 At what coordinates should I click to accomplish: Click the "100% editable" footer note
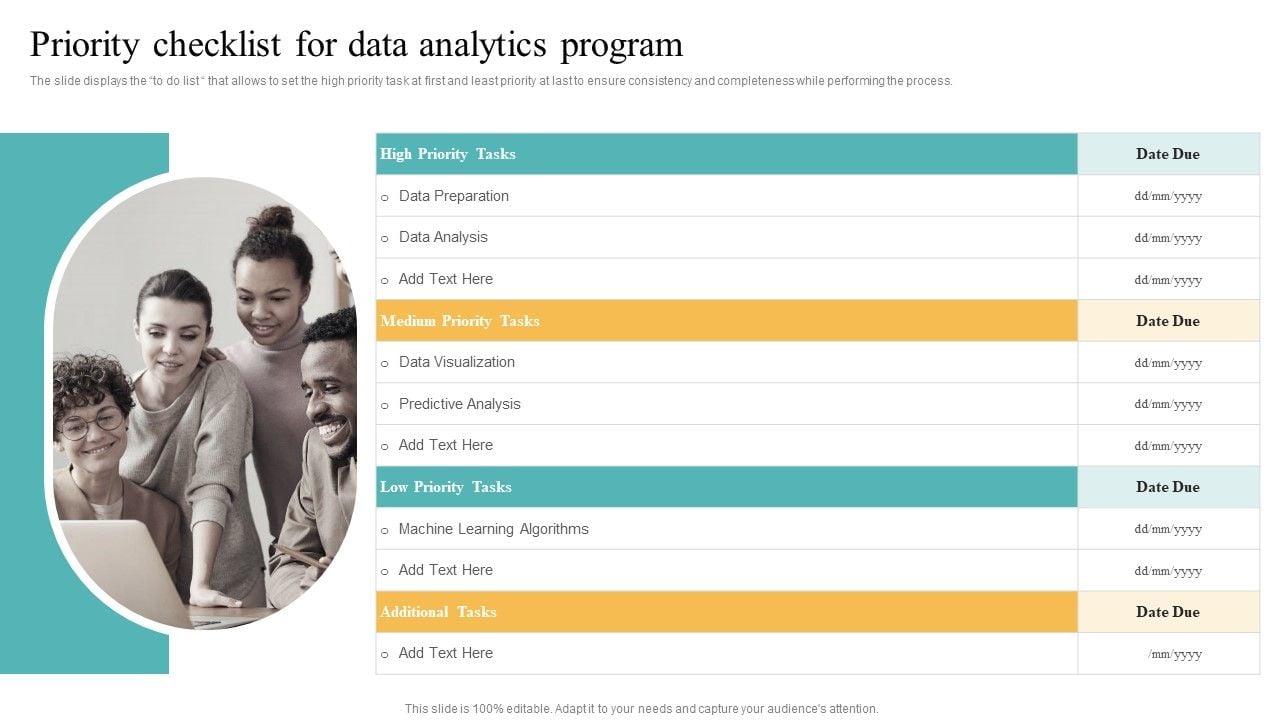pos(641,709)
